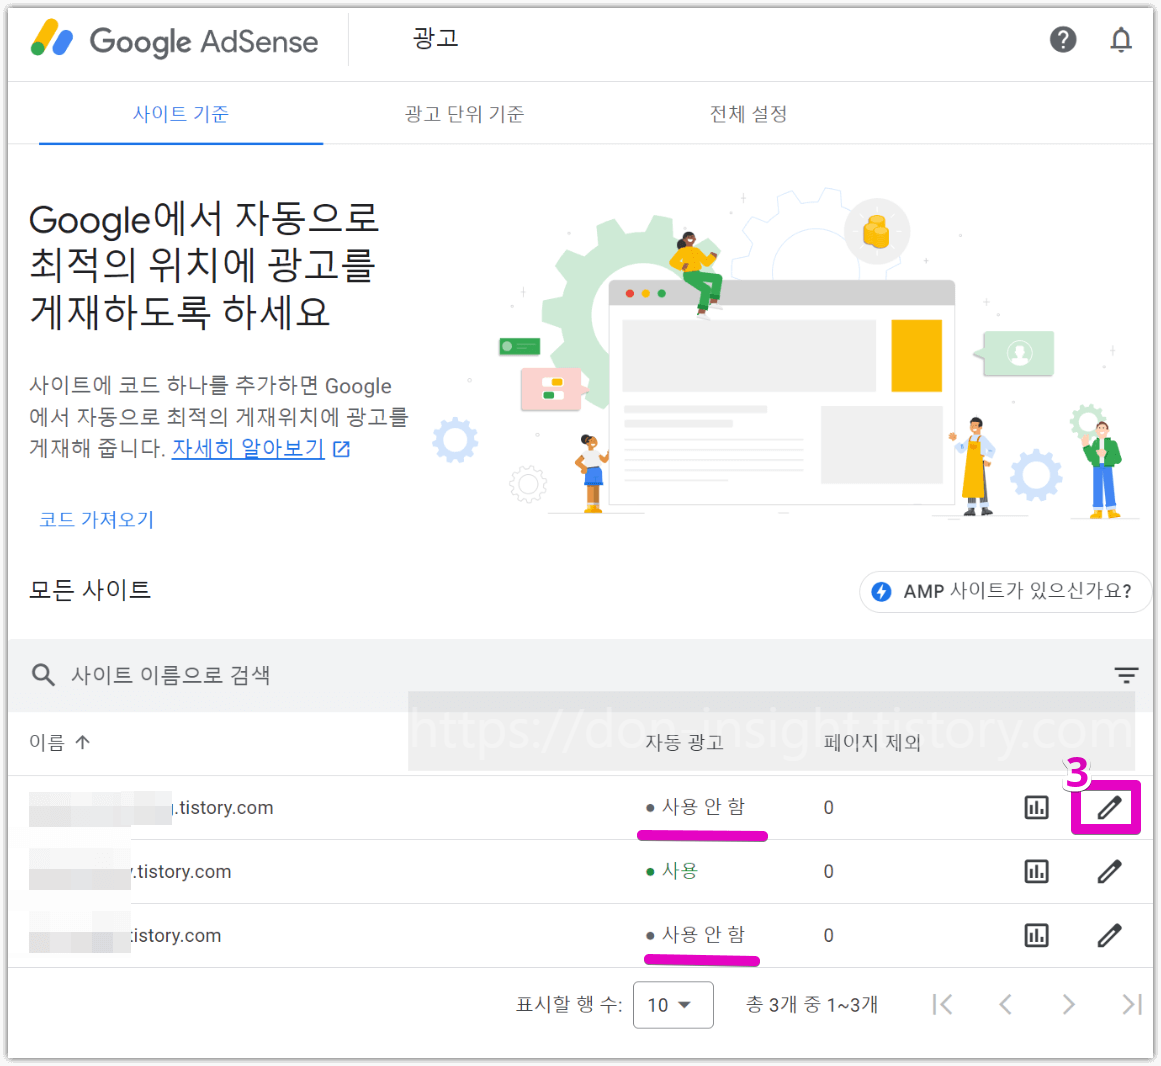
Task: View report for first tistory.com row
Action: 1036,808
